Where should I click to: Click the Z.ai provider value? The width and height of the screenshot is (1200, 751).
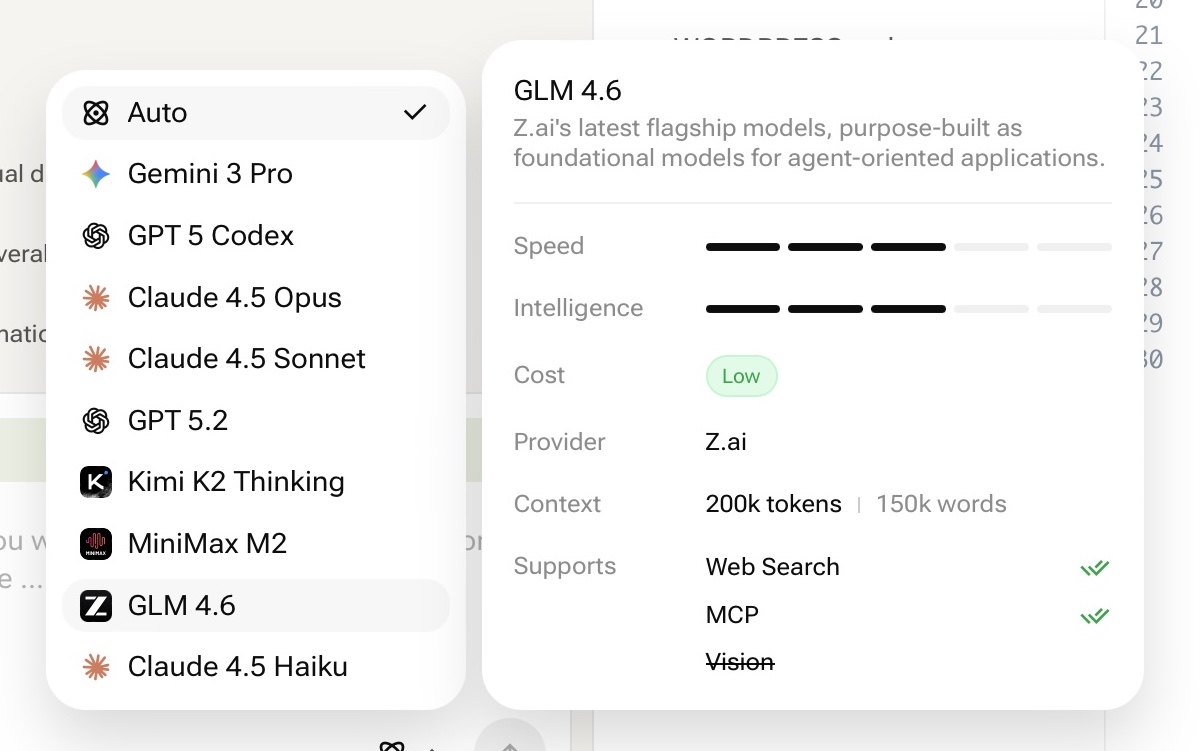[726, 442]
